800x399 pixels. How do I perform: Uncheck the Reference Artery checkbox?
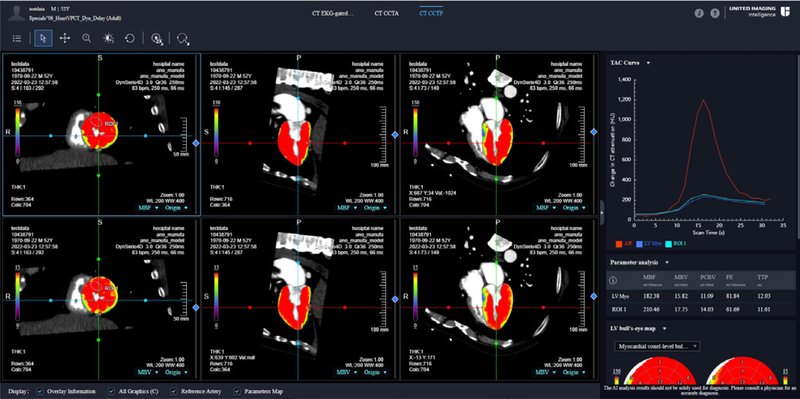coord(174,391)
